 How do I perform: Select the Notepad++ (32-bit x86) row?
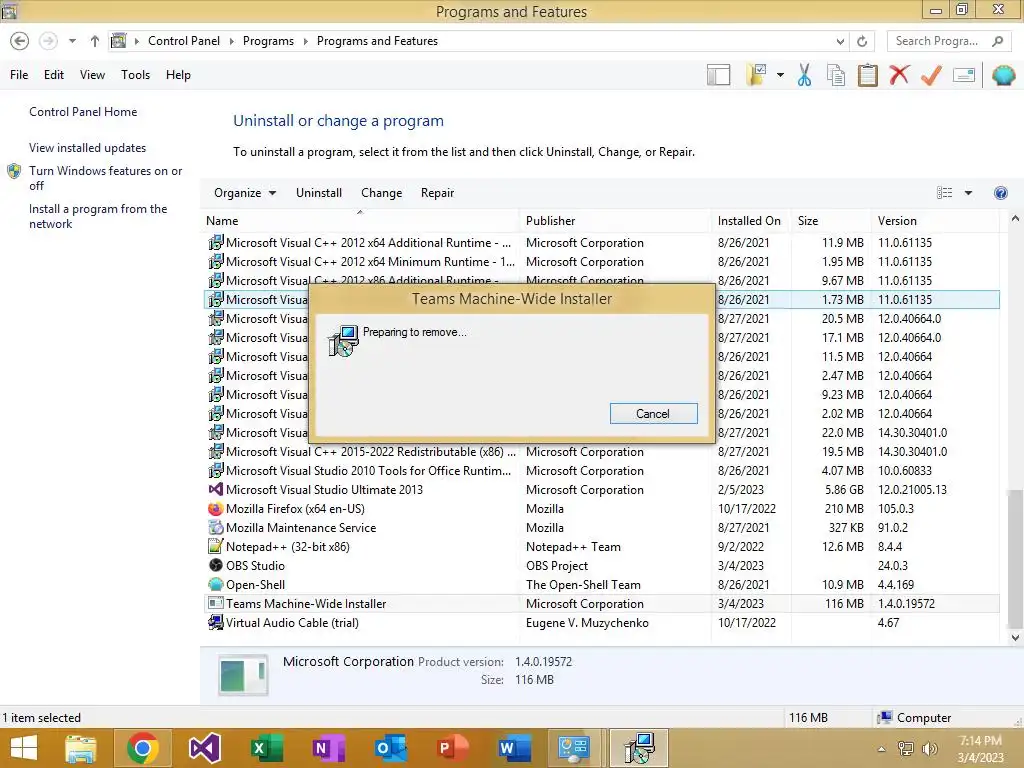(x=600, y=547)
